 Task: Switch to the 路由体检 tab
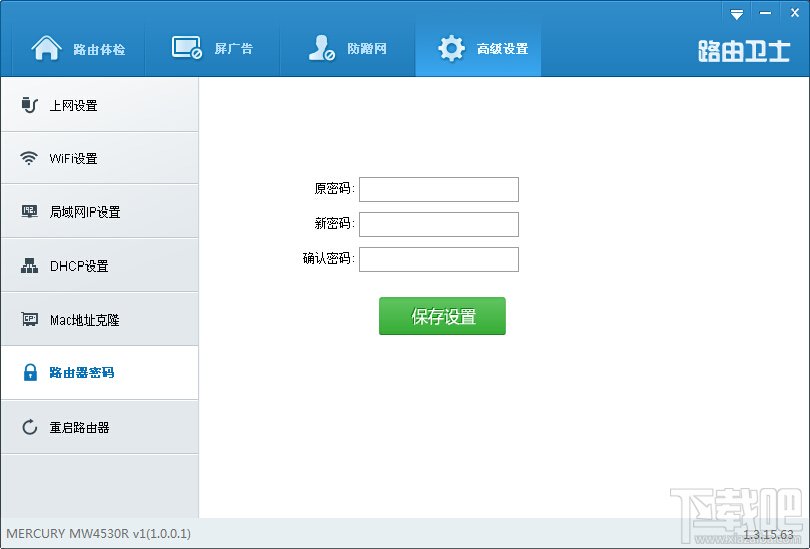coord(78,49)
